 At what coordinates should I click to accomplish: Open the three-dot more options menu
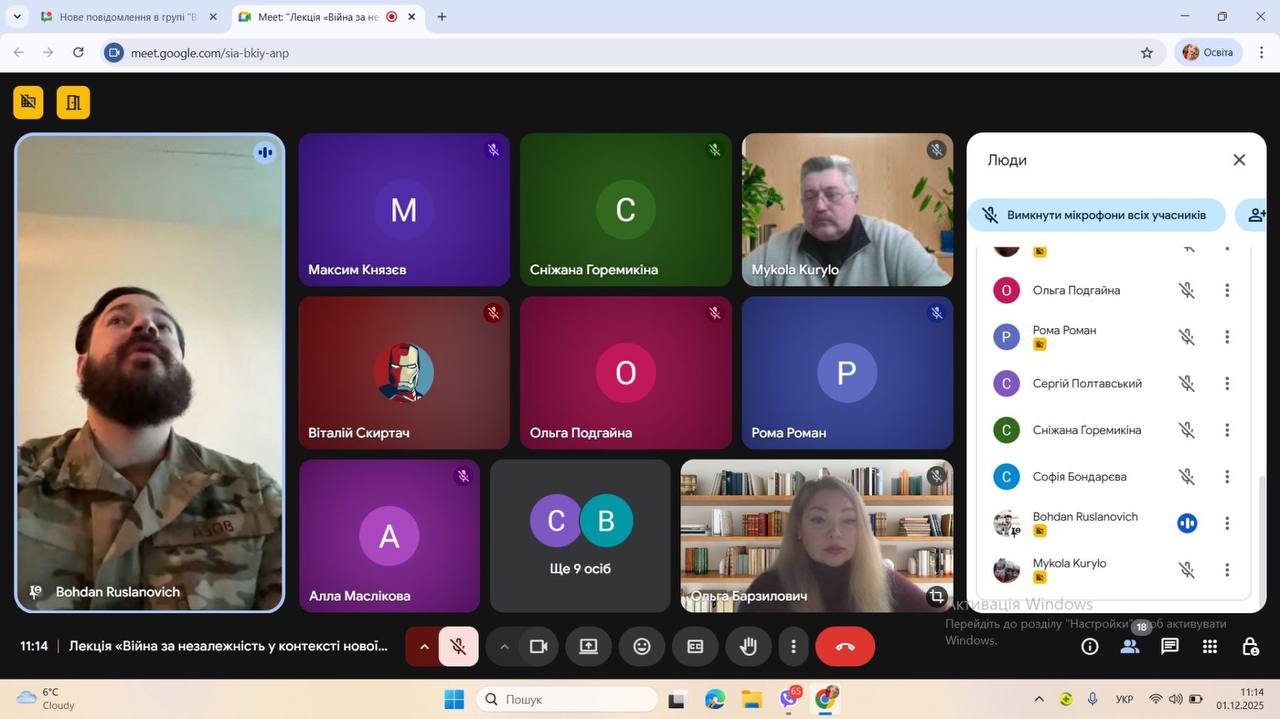tap(793, 647)
